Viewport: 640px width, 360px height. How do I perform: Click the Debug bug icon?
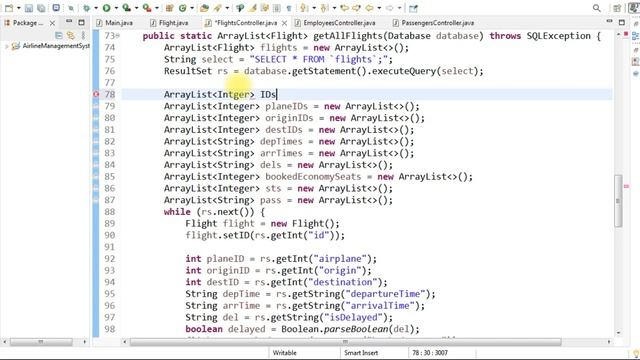click(87, 8)
